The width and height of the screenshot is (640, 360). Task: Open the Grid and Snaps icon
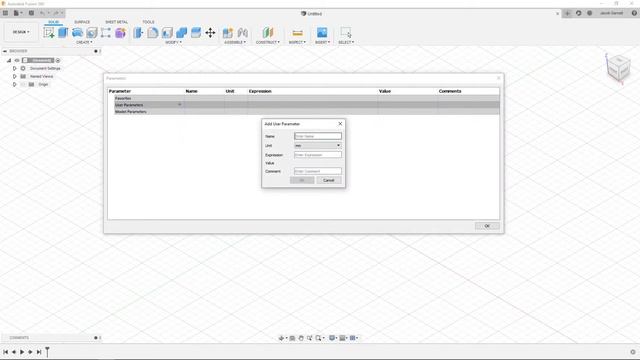(342, 338)
